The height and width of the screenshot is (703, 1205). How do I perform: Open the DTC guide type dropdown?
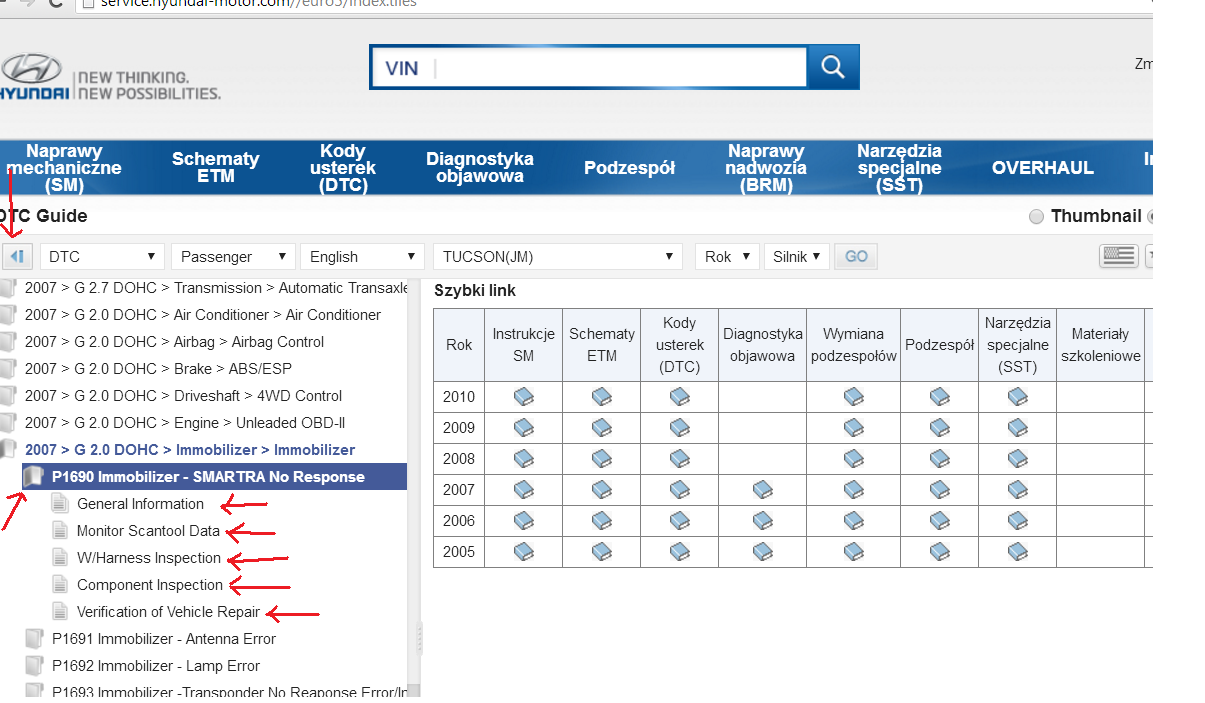point(102,257)
